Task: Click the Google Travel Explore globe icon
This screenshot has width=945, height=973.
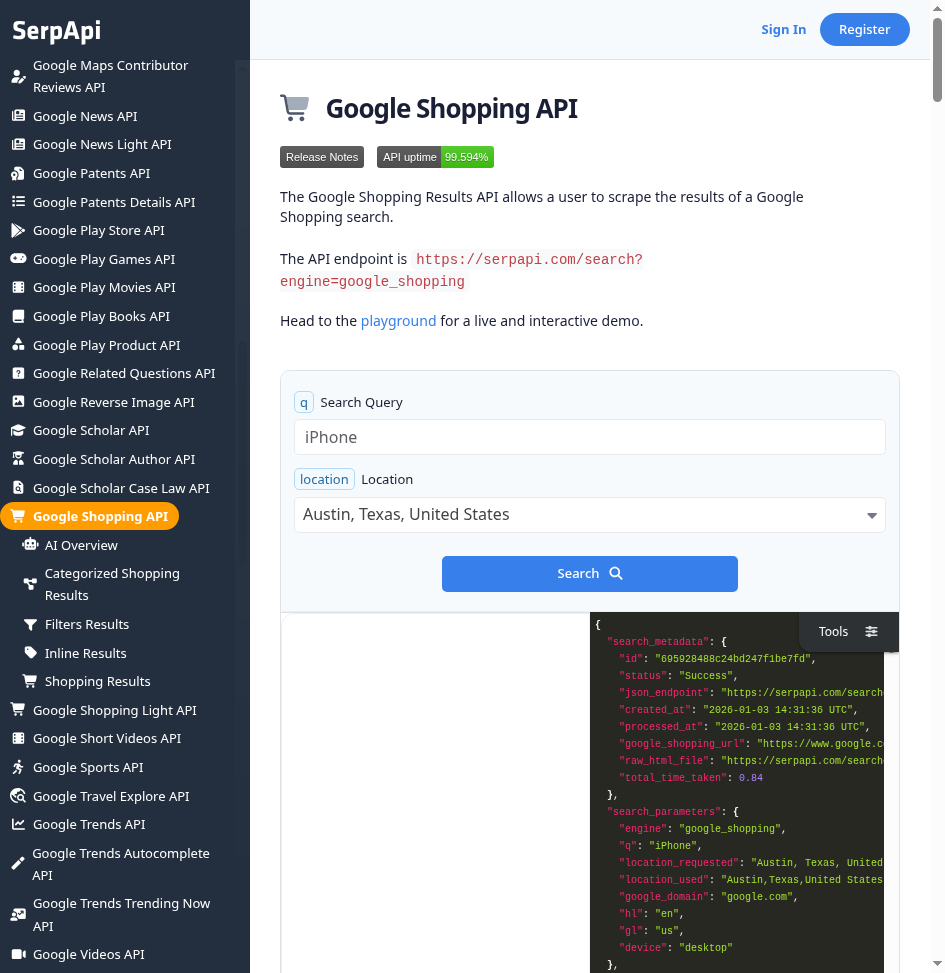Action: (x=18, y=796)
